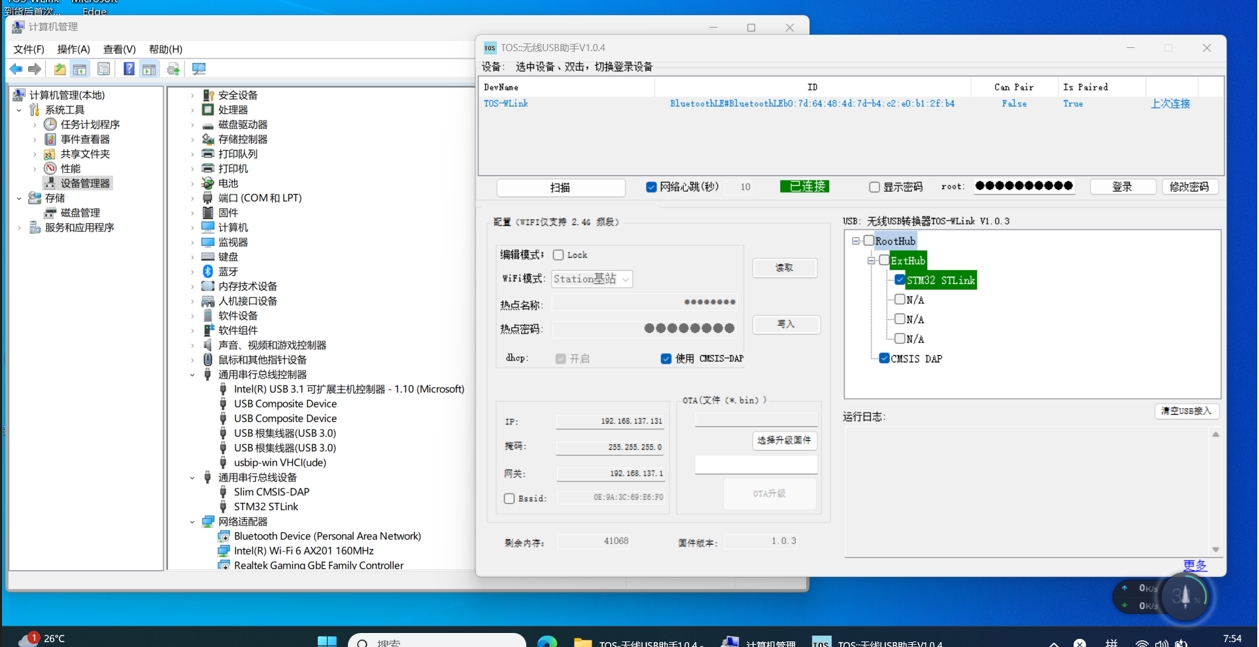The image size is (1259, 647).
Task: Click the 热点名称 hotspot name field
Action: (646, 302)
